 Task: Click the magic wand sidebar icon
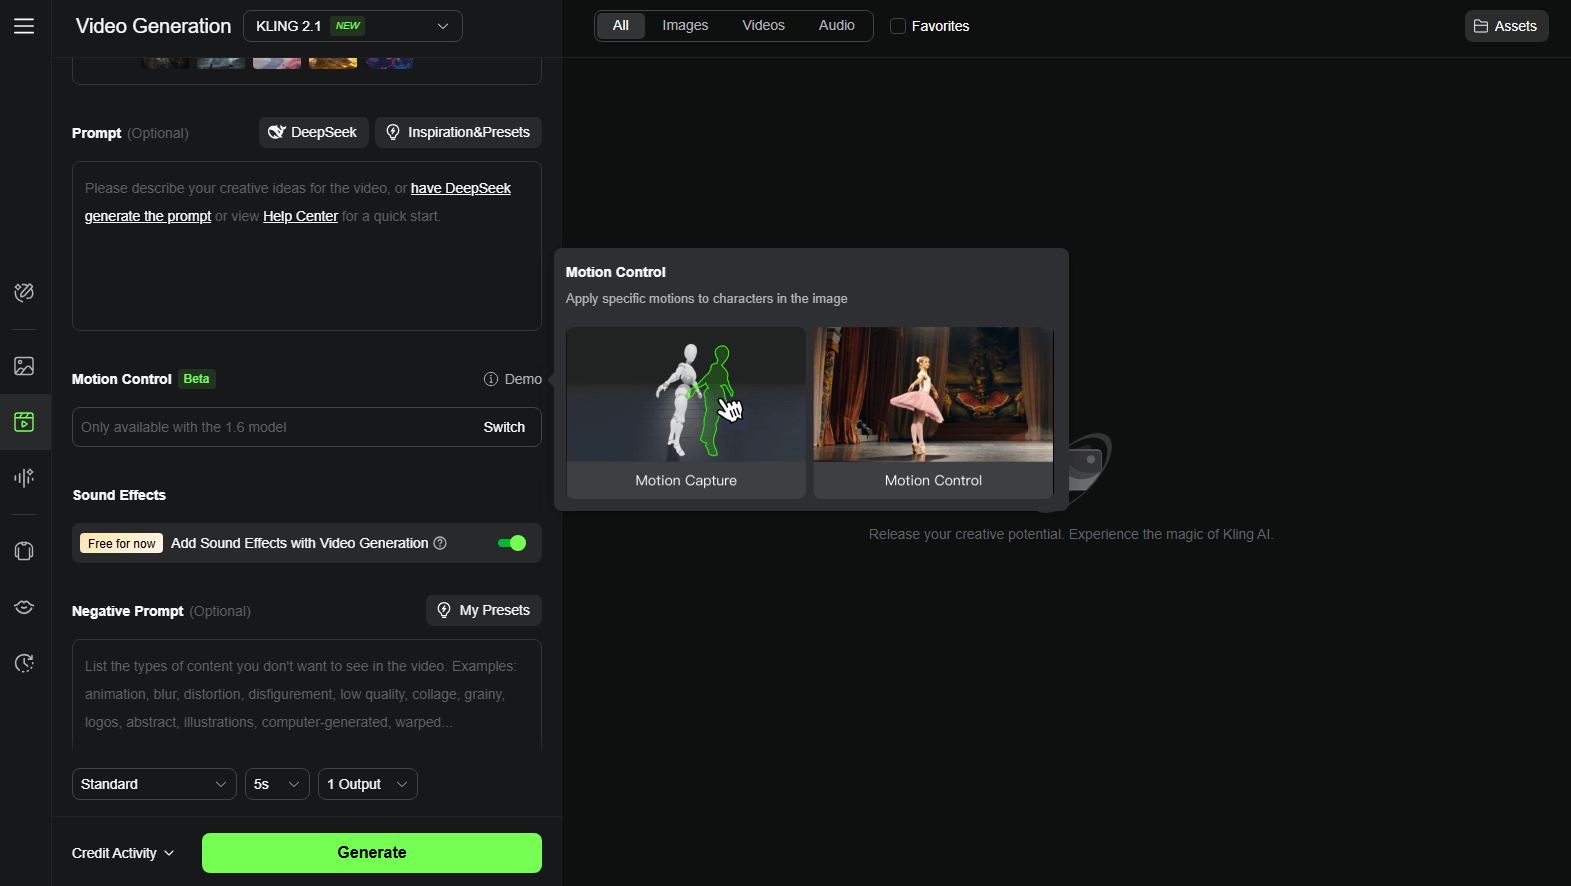click(x=24, y=292)
